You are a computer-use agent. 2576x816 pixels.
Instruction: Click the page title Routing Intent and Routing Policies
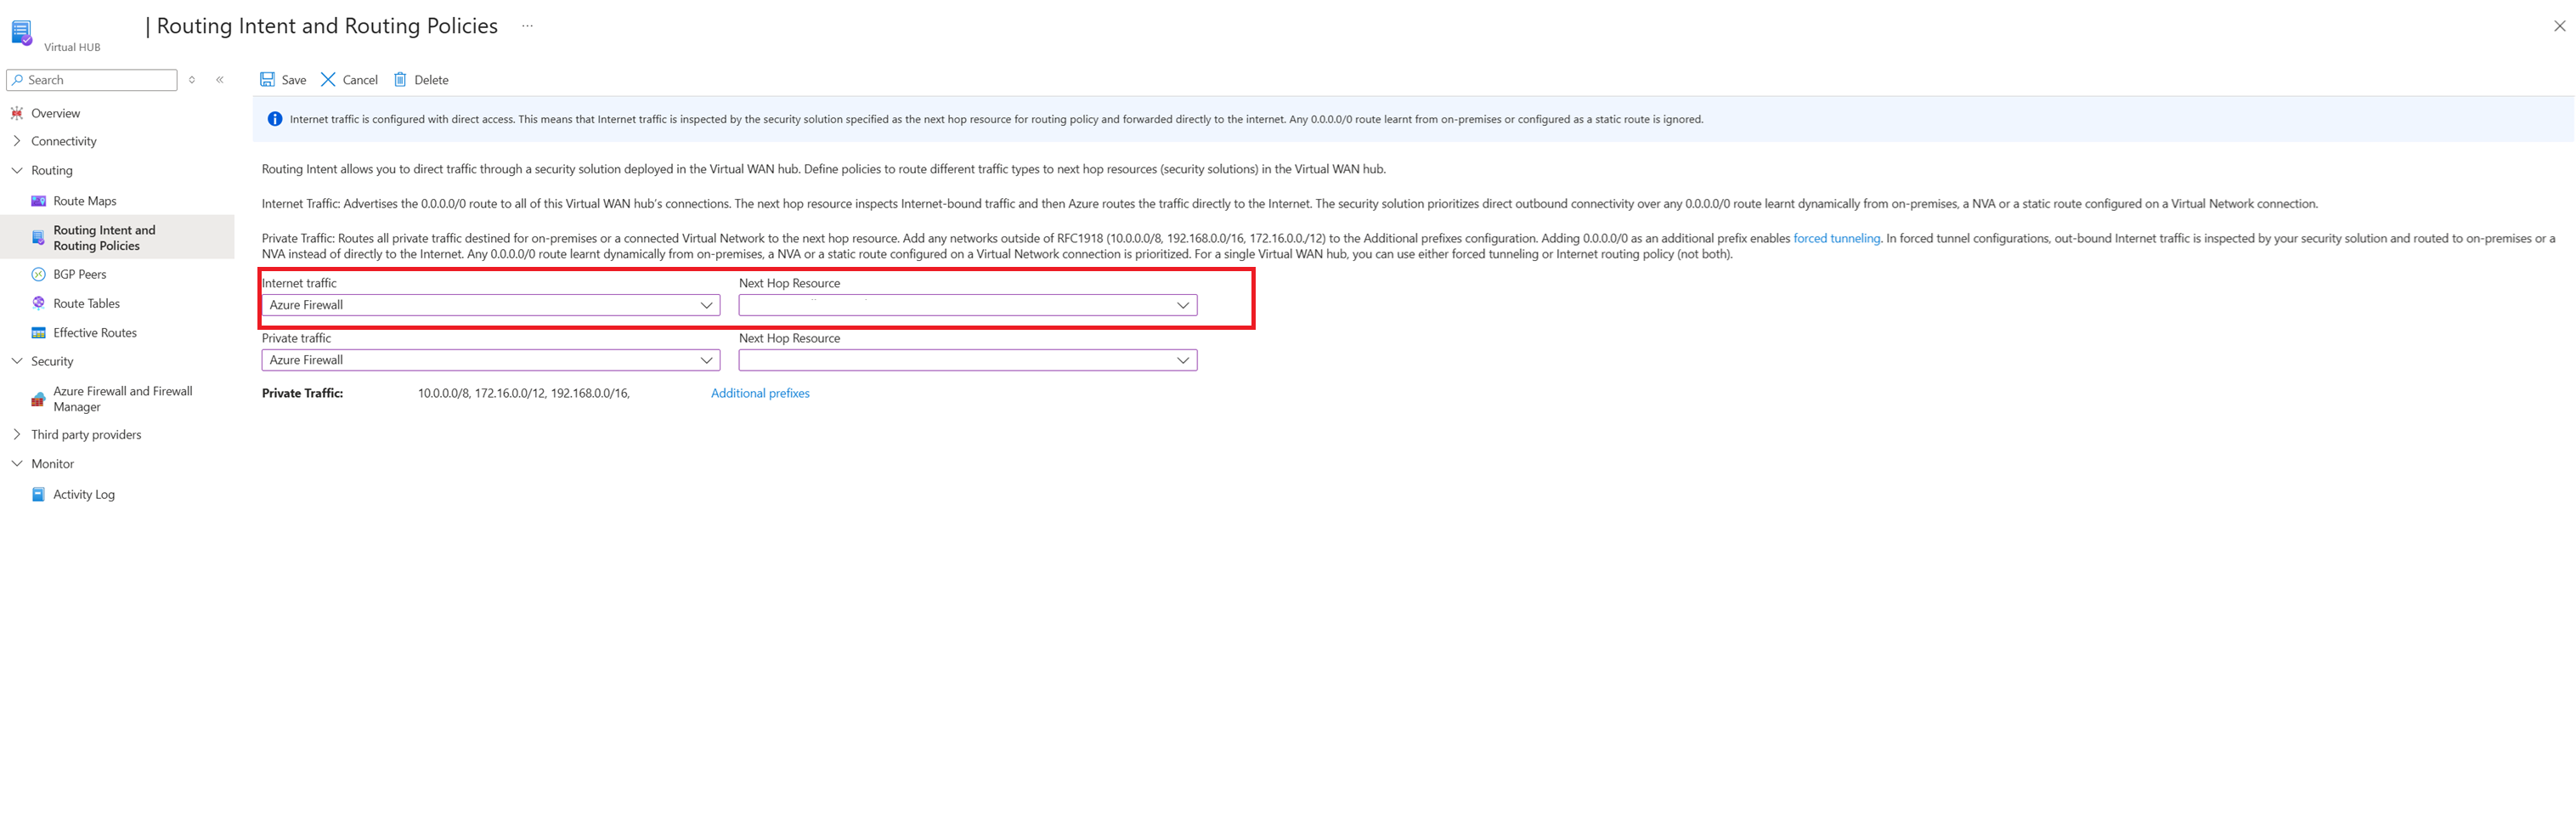coord(327,26)
